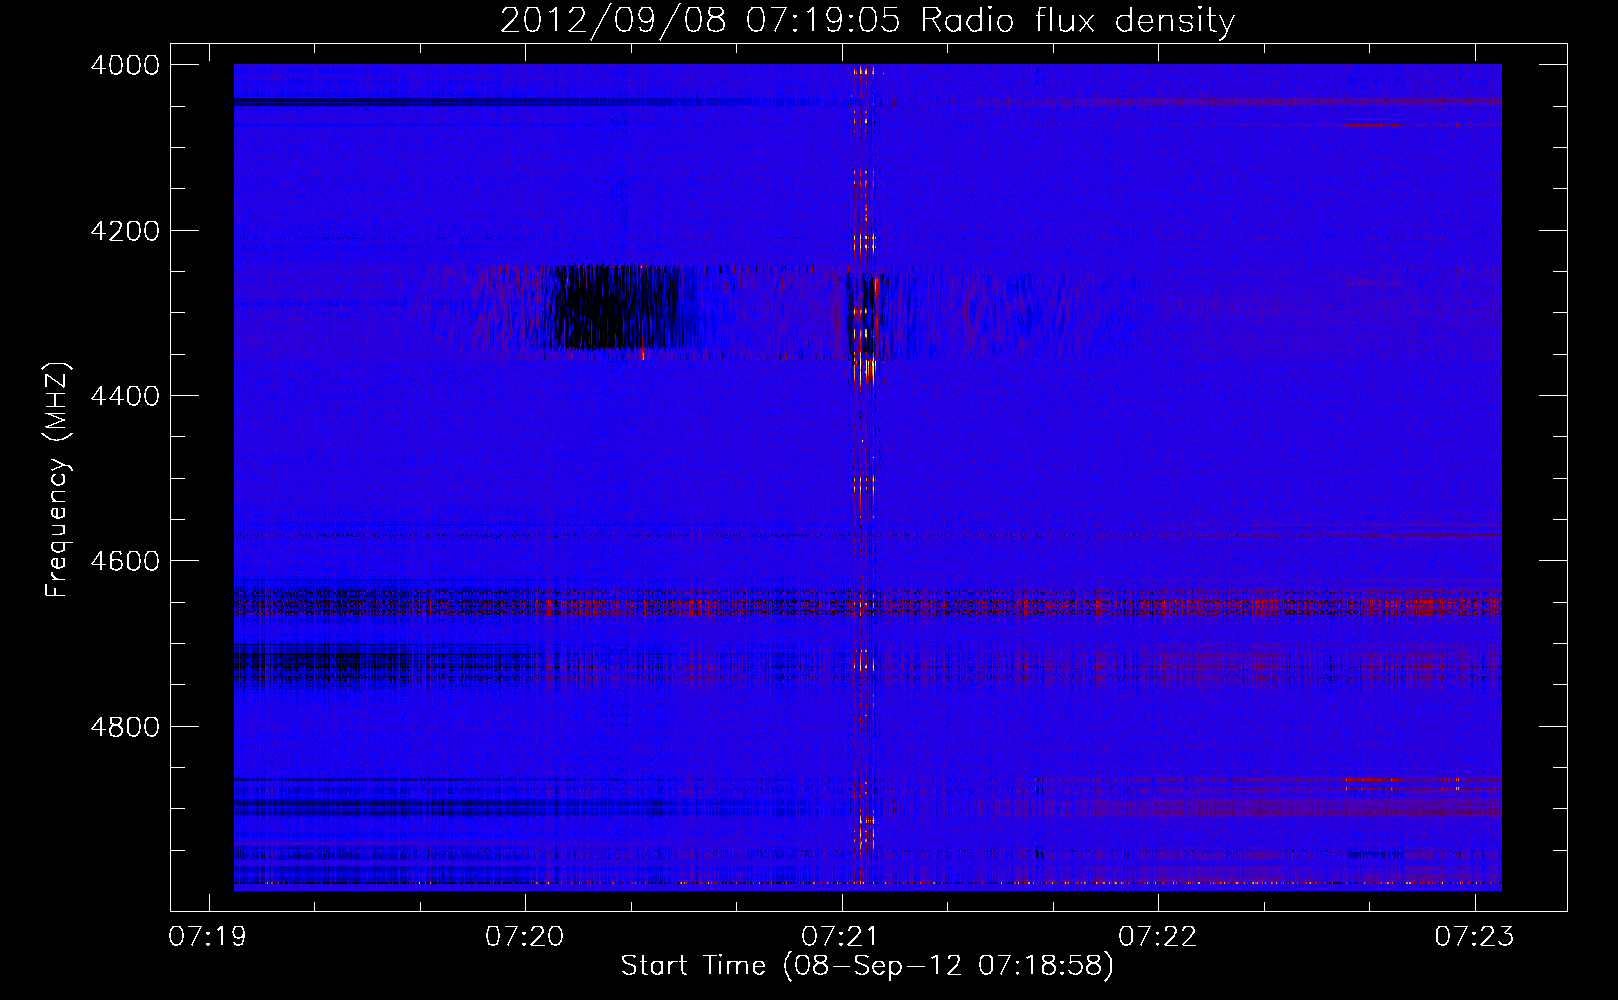Click the 07:19 time axis label
This screenshot has width=1618, height=1000.
208,937
